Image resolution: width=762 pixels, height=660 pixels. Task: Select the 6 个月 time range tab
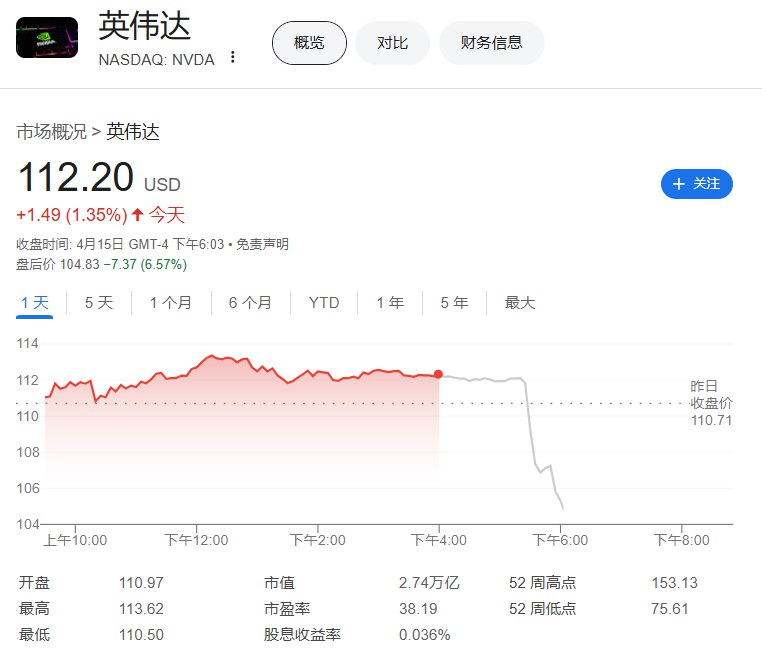[250, 303]
